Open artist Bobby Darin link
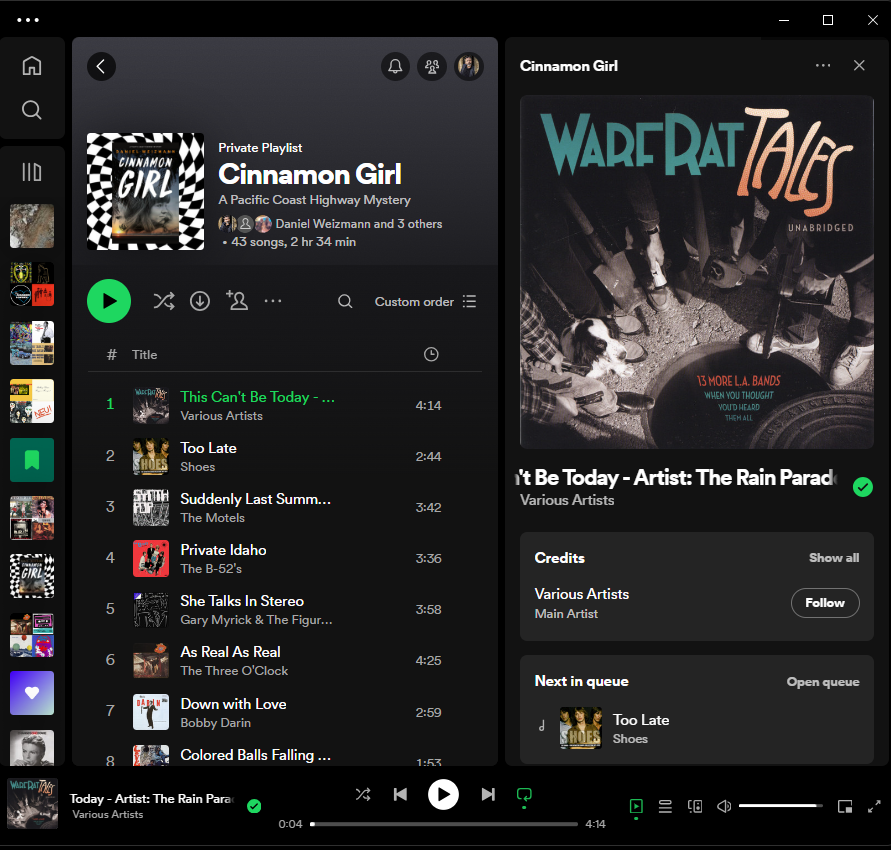 [x=215, y=723]
